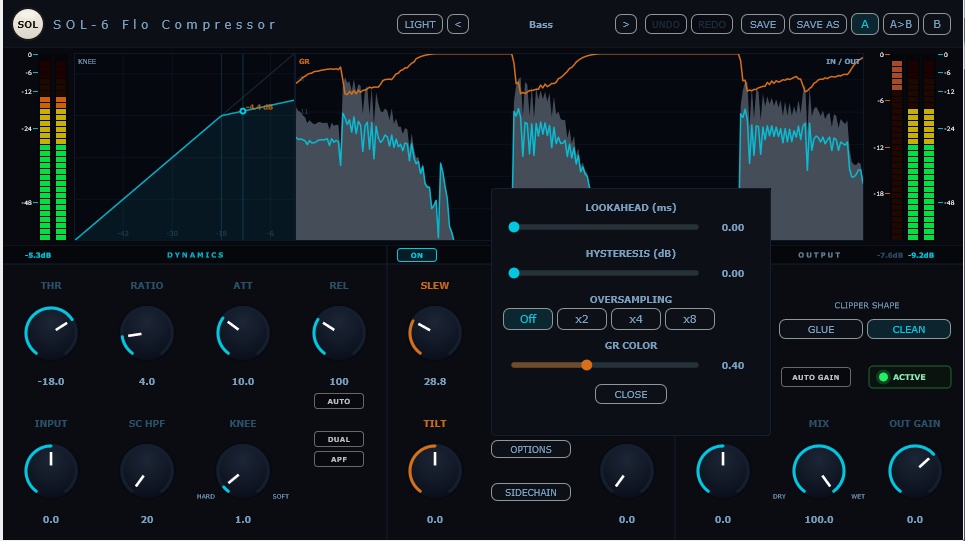Click the SAVE preset button
This screenshot has width=965, height=541.
(x=763, y=25)
